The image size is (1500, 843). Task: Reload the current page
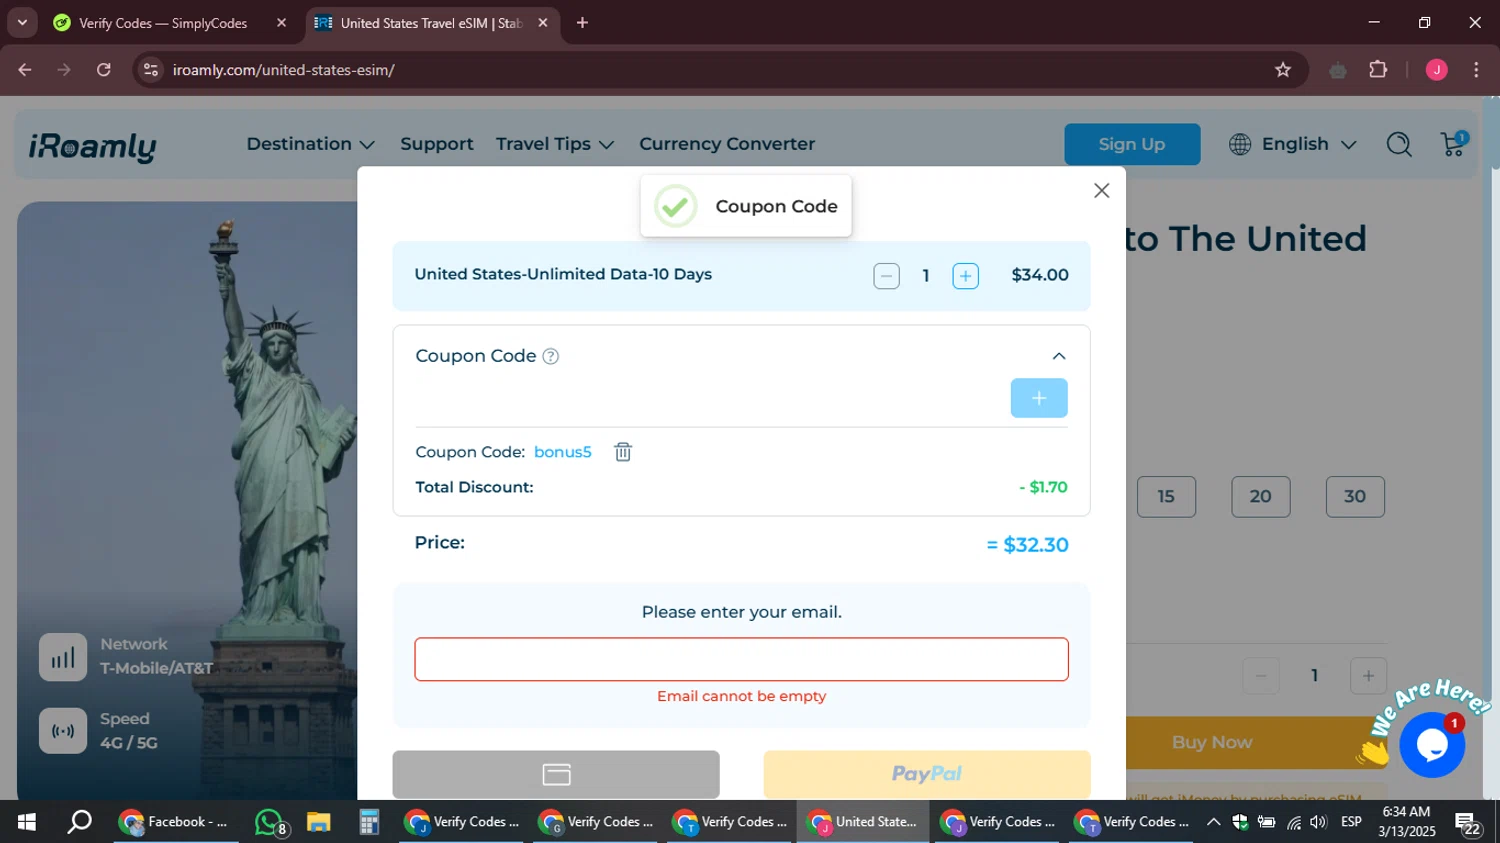[104, 70]
